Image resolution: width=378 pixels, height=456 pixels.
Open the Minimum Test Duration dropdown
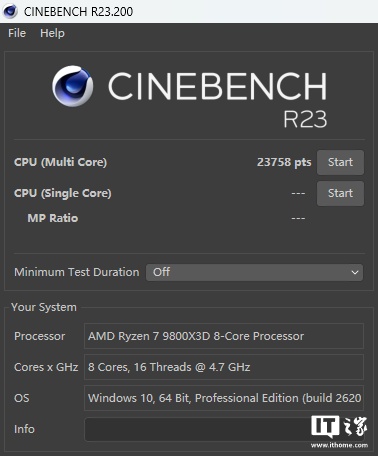tap(254, 272)
